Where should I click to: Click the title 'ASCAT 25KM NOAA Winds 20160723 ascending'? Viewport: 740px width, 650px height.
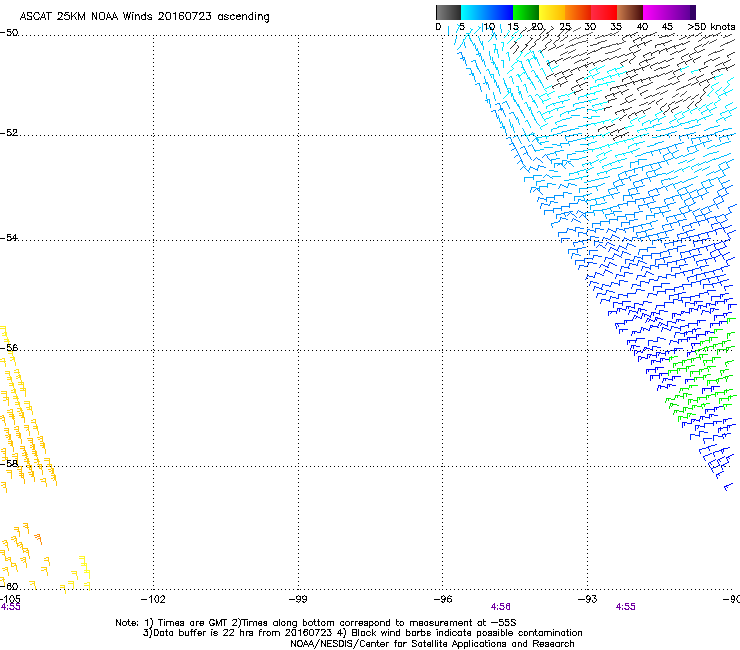(x=144, y=17)
